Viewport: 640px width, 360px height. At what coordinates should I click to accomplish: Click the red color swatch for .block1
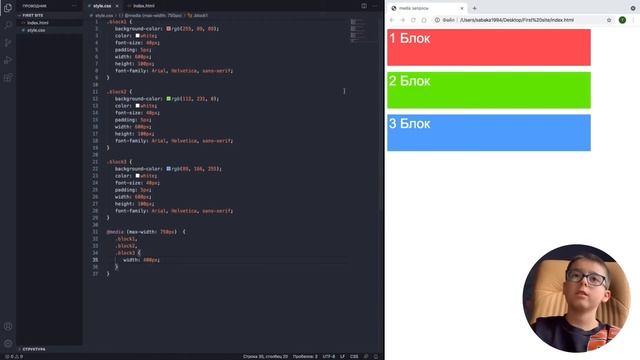[x=168, y=29]
